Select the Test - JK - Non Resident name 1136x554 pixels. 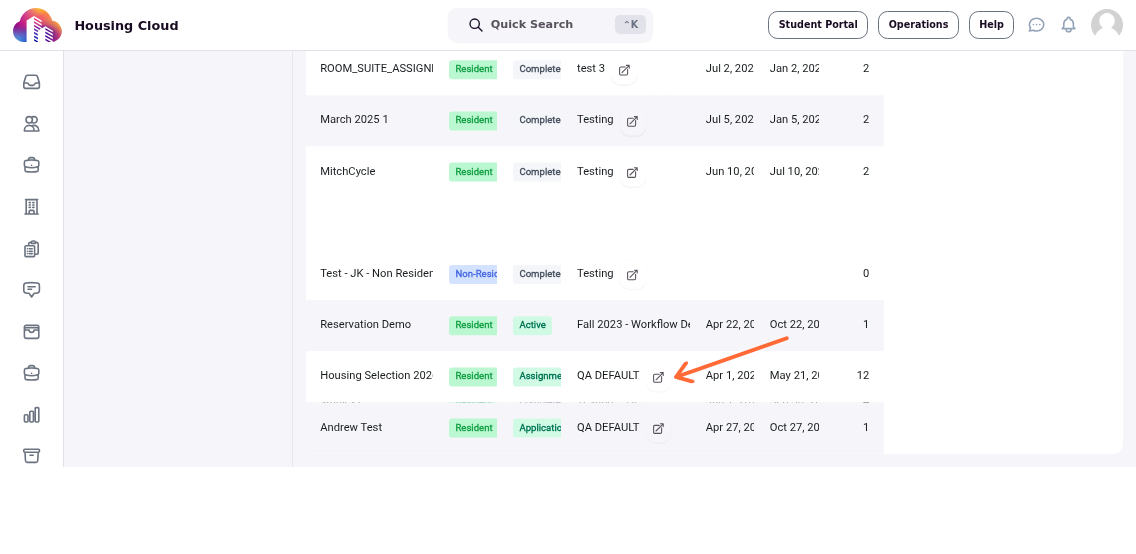tap(377, 274)
